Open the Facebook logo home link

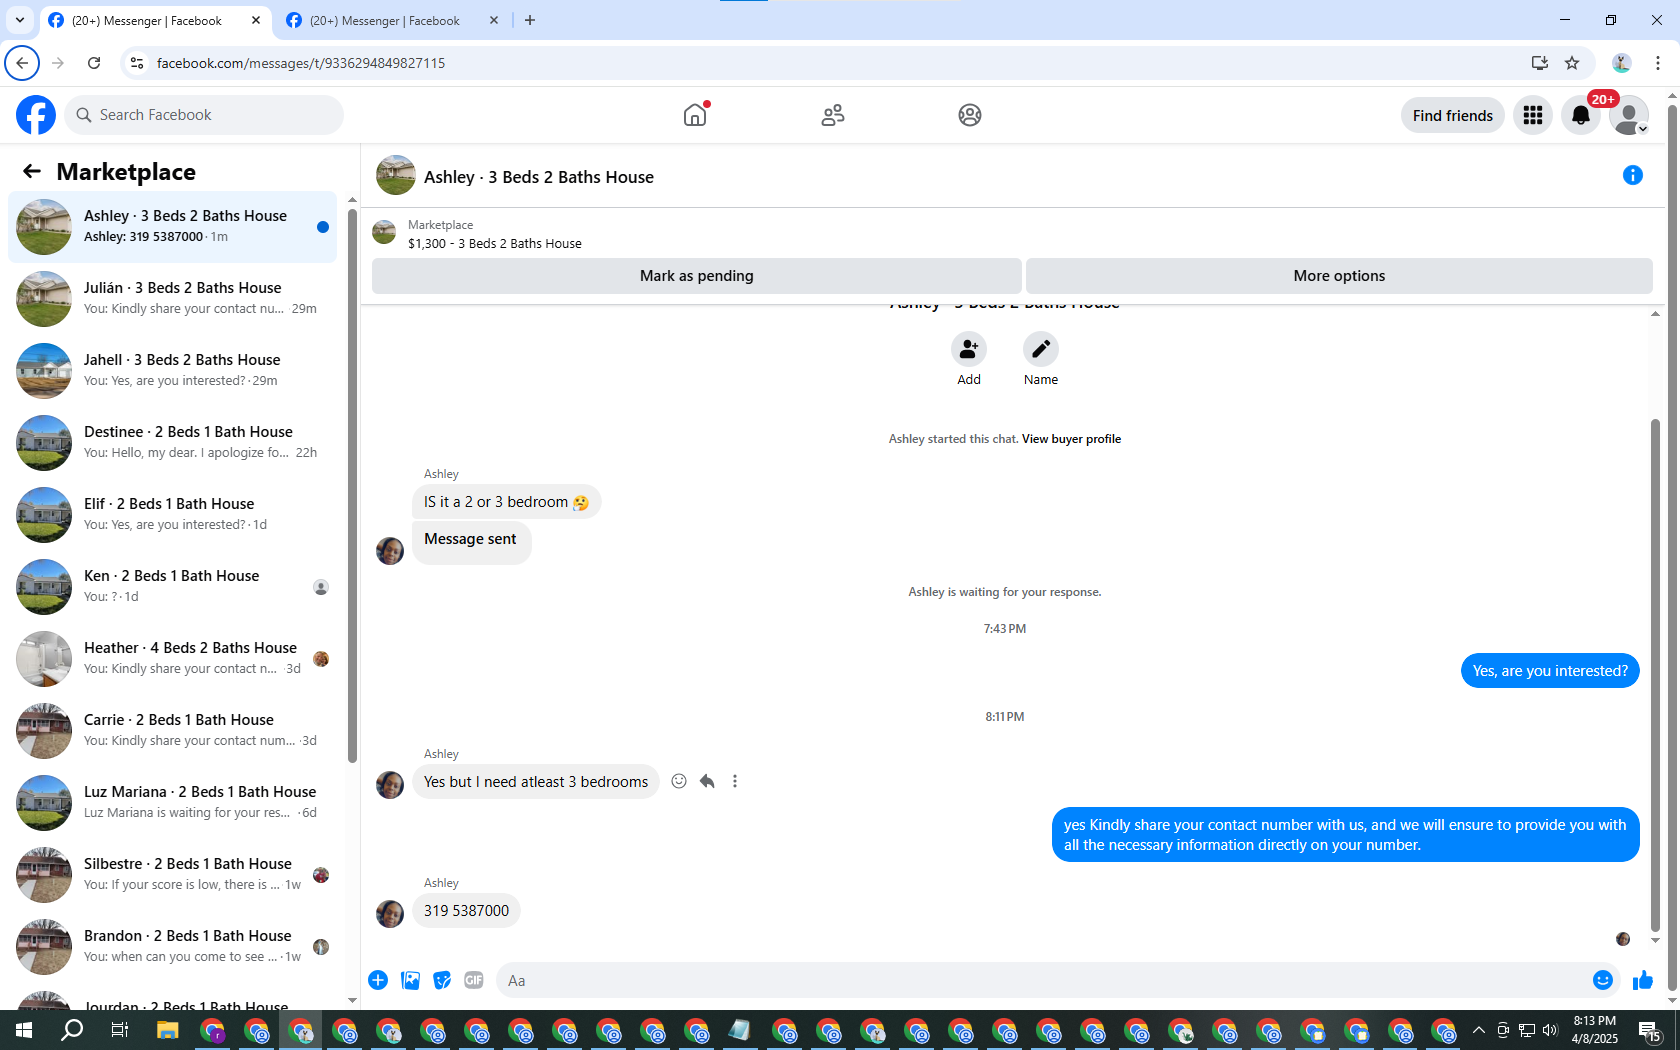36,115
